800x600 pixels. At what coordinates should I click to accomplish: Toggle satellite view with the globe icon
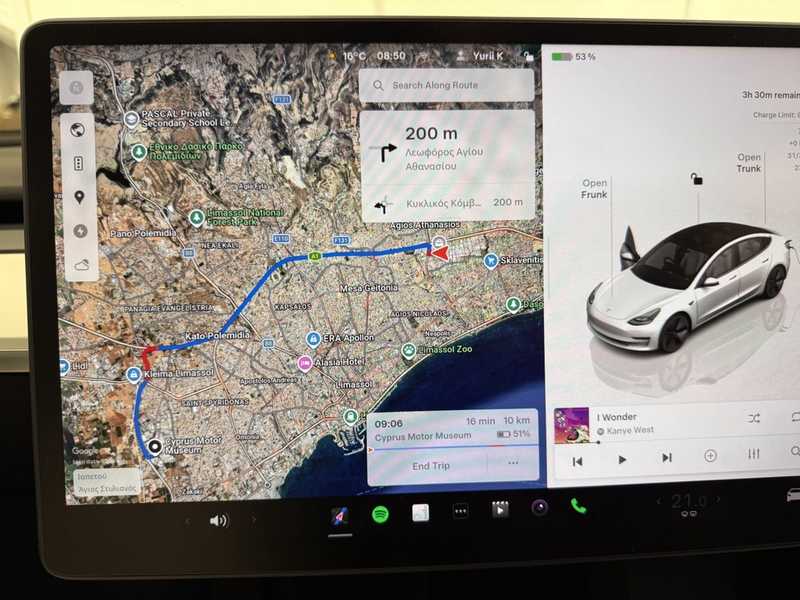click(x=78, y=131)
